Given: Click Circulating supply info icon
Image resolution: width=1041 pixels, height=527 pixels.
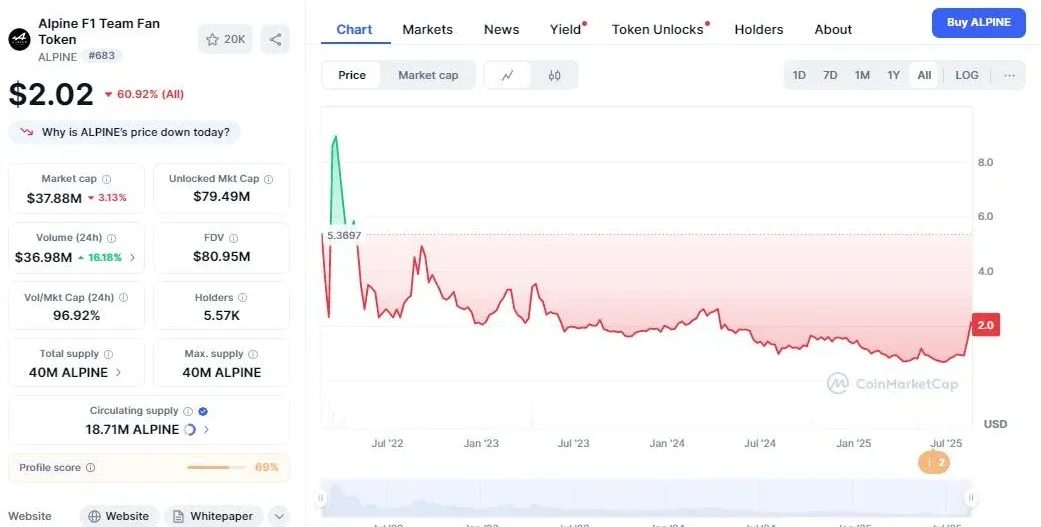Looking at the screenshot, I should pyautogui.click(x=188, y=412).
